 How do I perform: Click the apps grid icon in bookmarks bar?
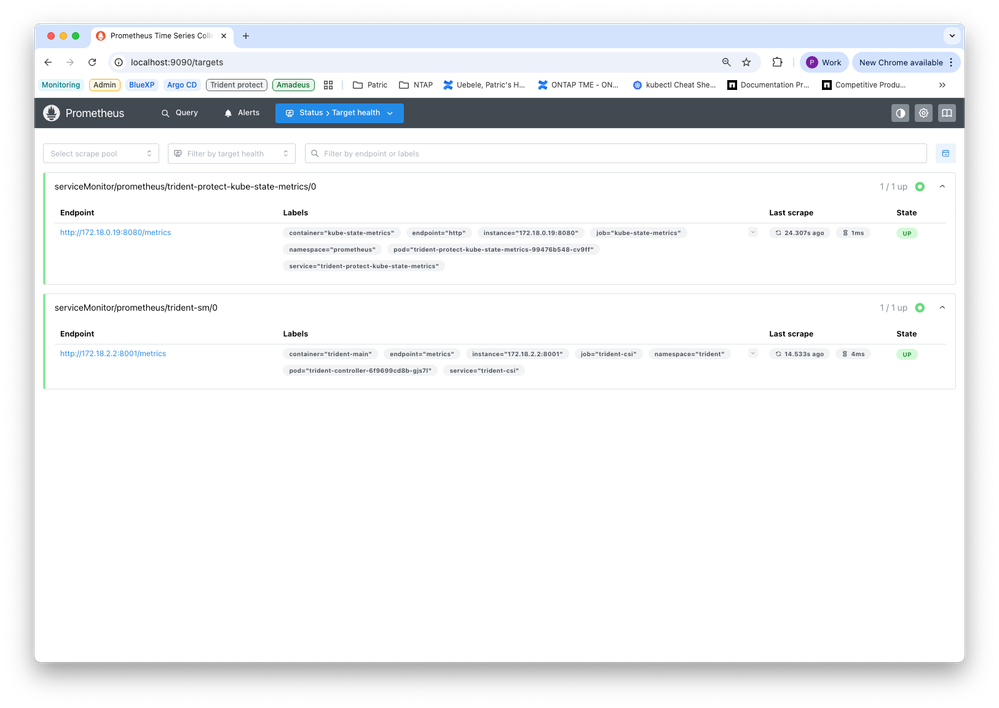[x=329, y=85]
